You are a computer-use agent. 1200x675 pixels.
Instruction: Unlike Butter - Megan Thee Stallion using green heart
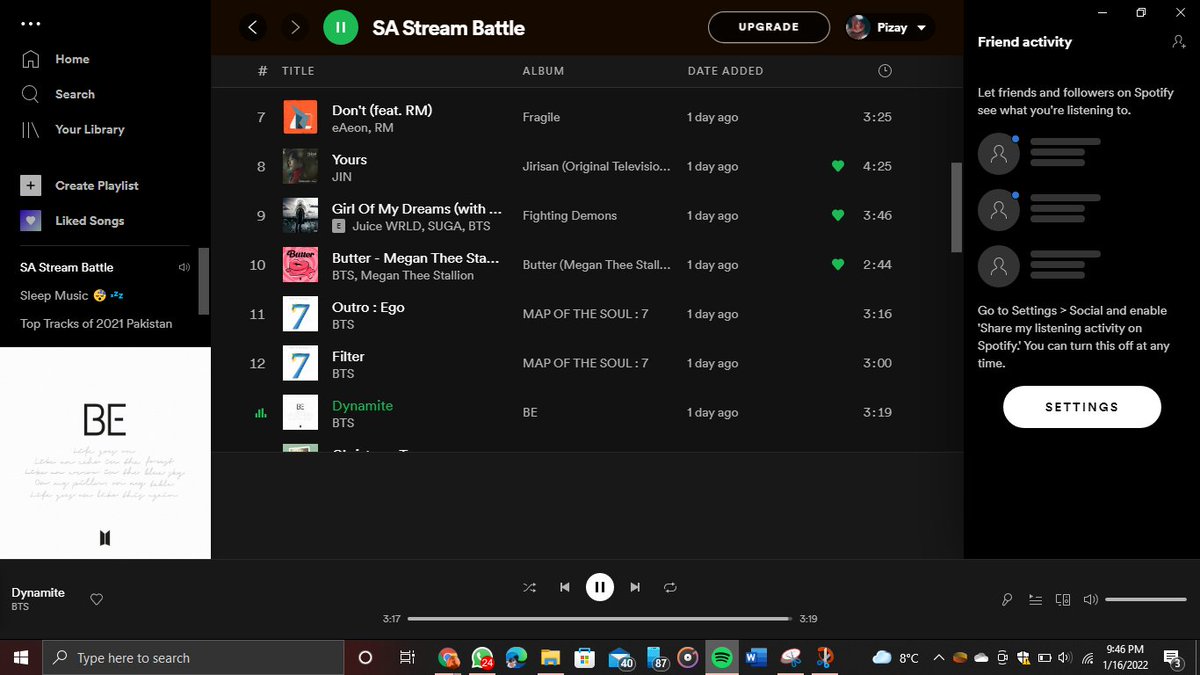tap(838, 264)
